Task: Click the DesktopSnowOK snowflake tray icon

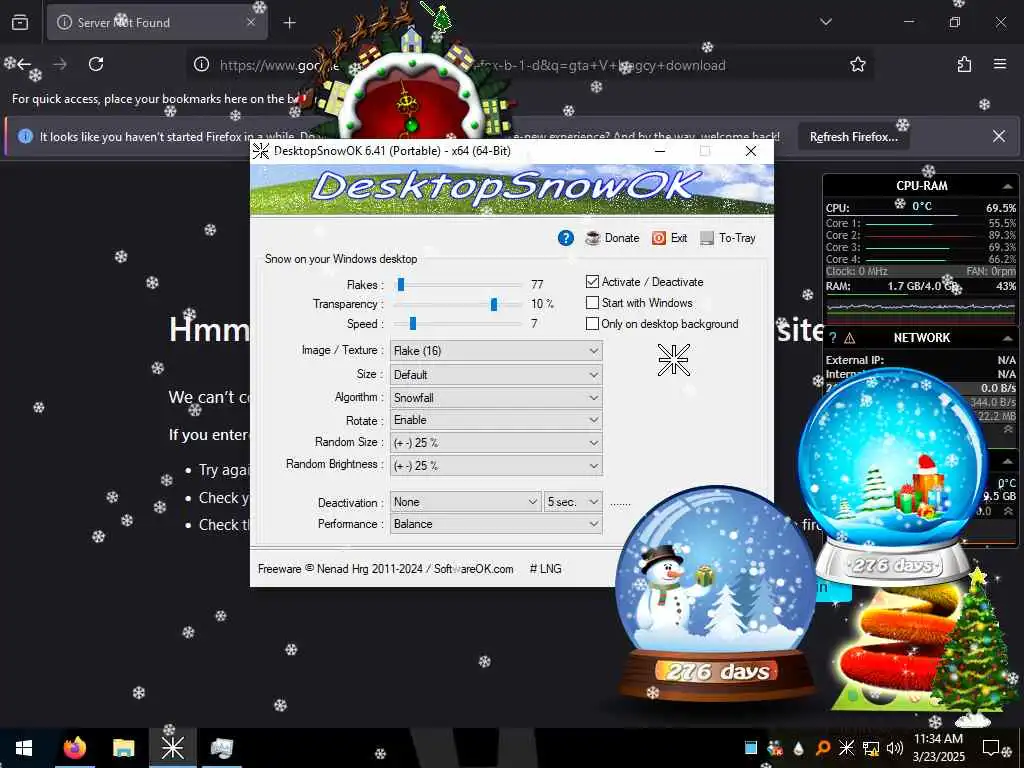Action: (846, 748)
